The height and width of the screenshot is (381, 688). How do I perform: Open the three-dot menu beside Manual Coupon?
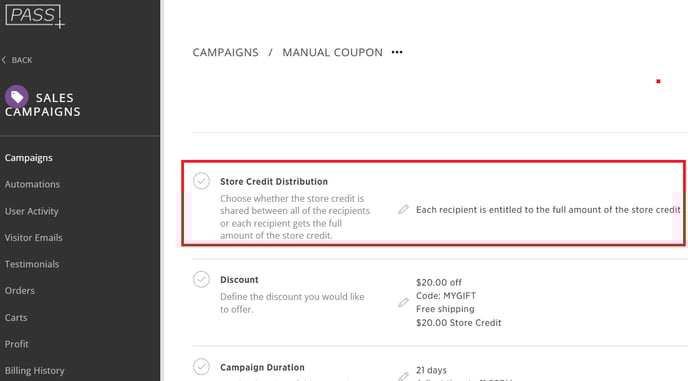point(397,52)
